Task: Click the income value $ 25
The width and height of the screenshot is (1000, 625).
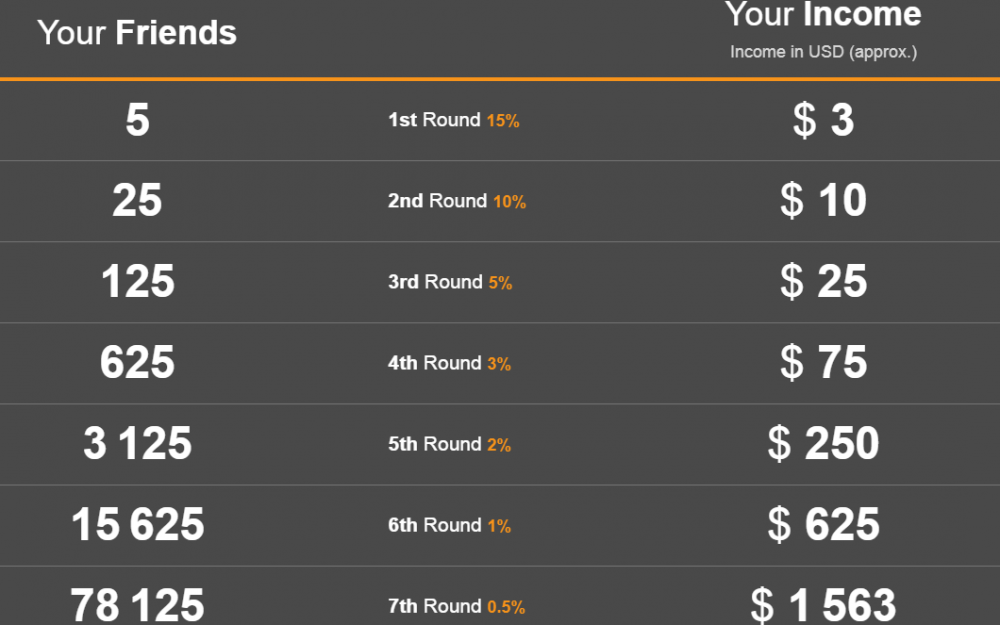Action: click(823, 282)
